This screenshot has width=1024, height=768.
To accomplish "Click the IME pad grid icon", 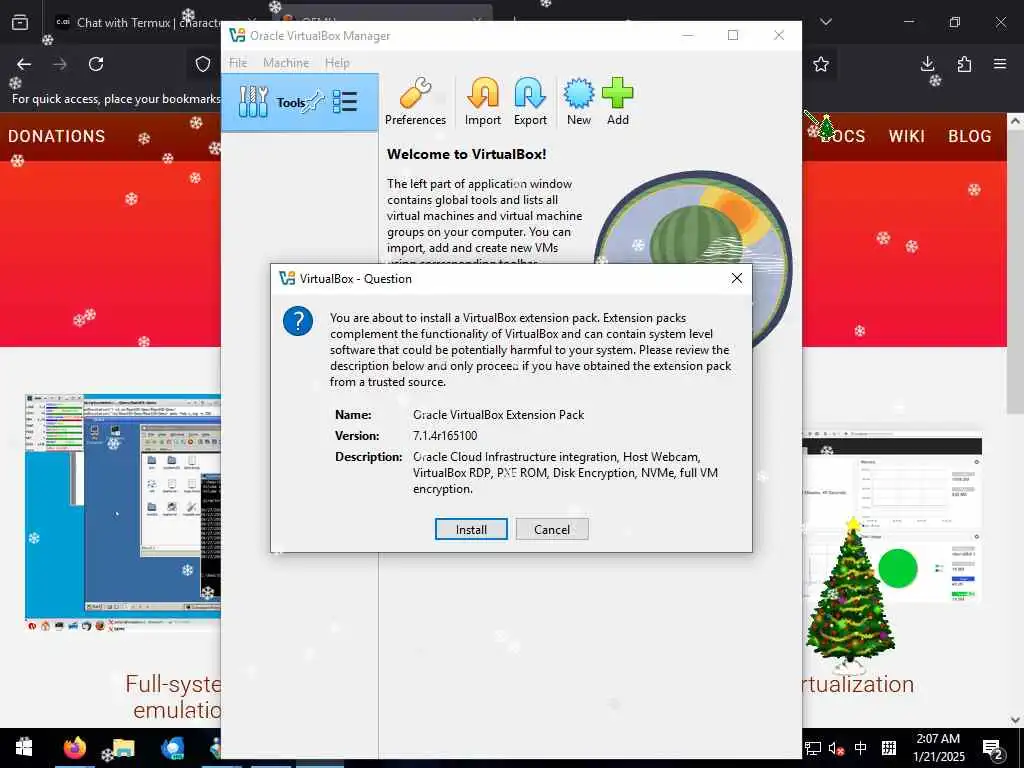I will (x=888, y=748).
